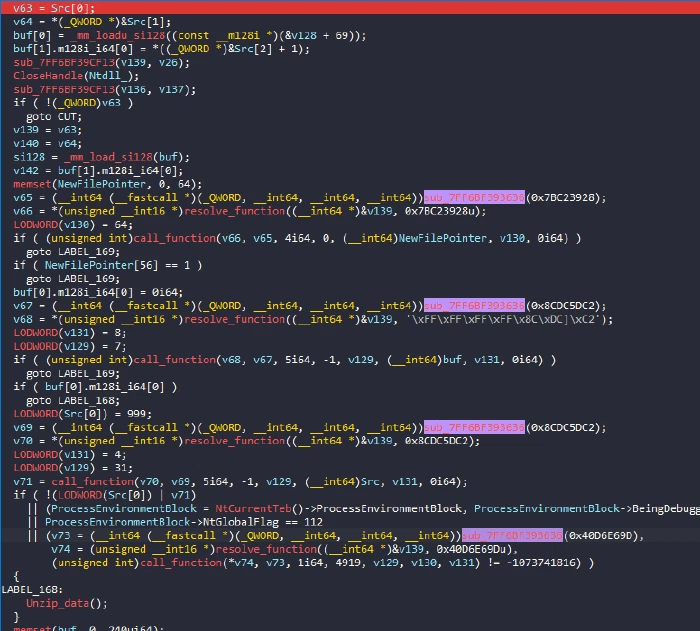Viewport: 700px width, 631px height.
Task: Click highlighted sub_7FF6BF393636 on v67 line
Action: (x=474, y=305)
